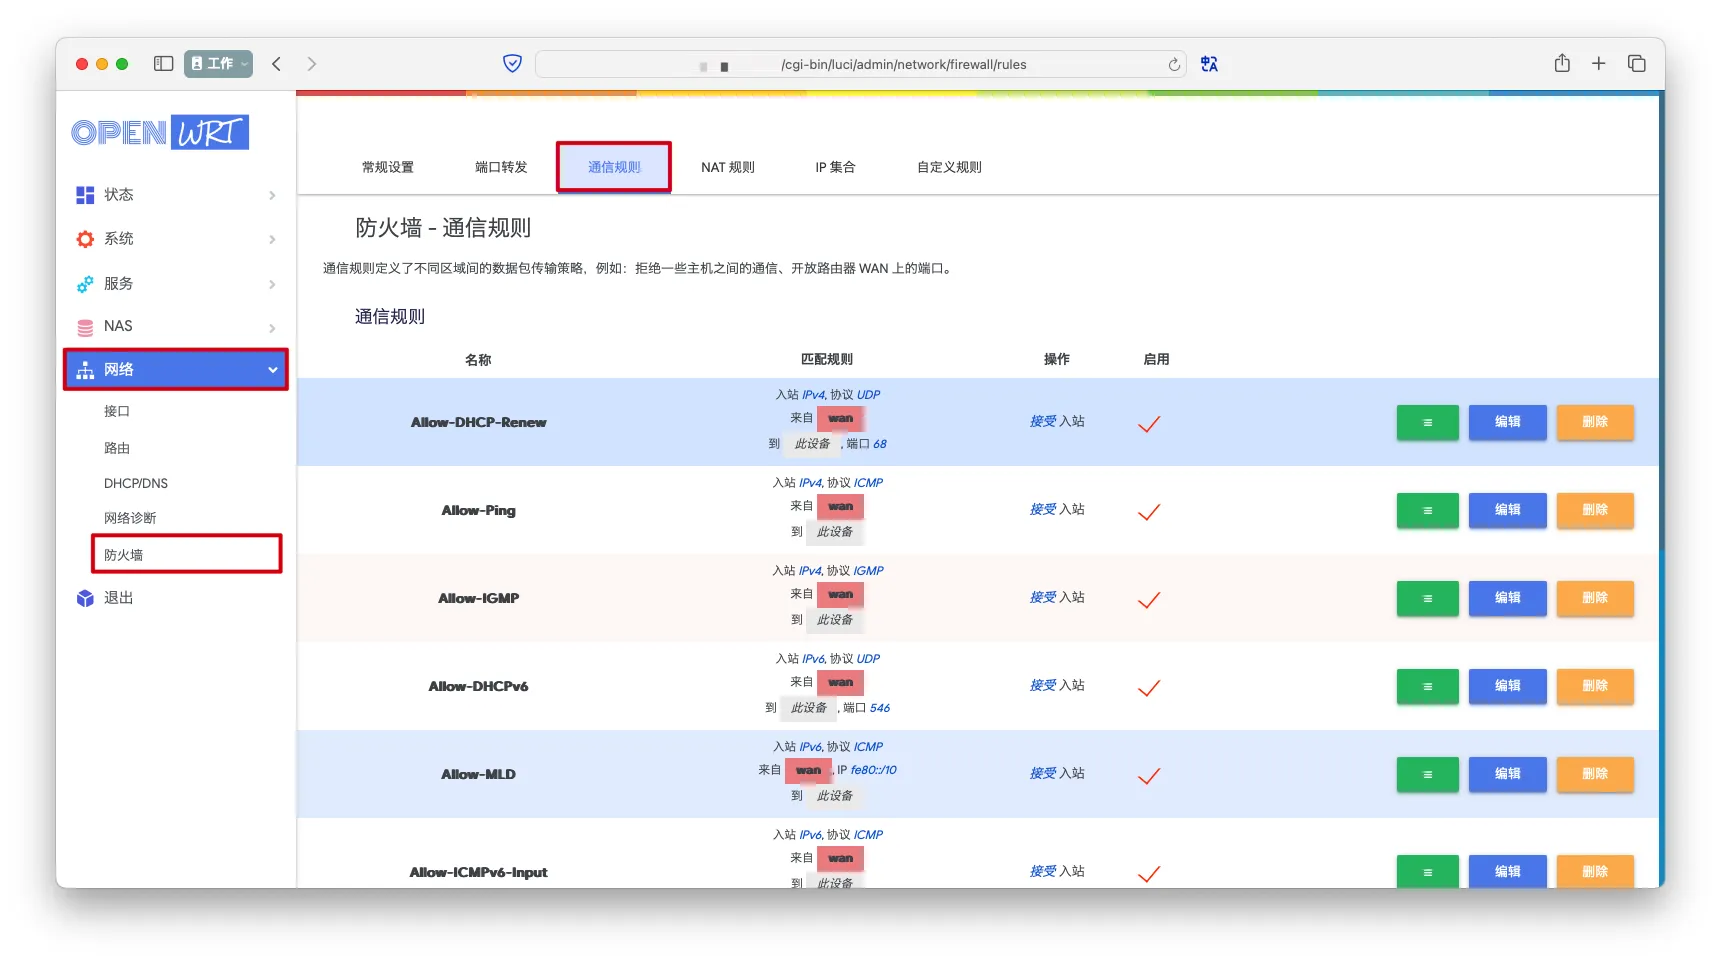Reload the page with the refresh icon

[1174, 65]
